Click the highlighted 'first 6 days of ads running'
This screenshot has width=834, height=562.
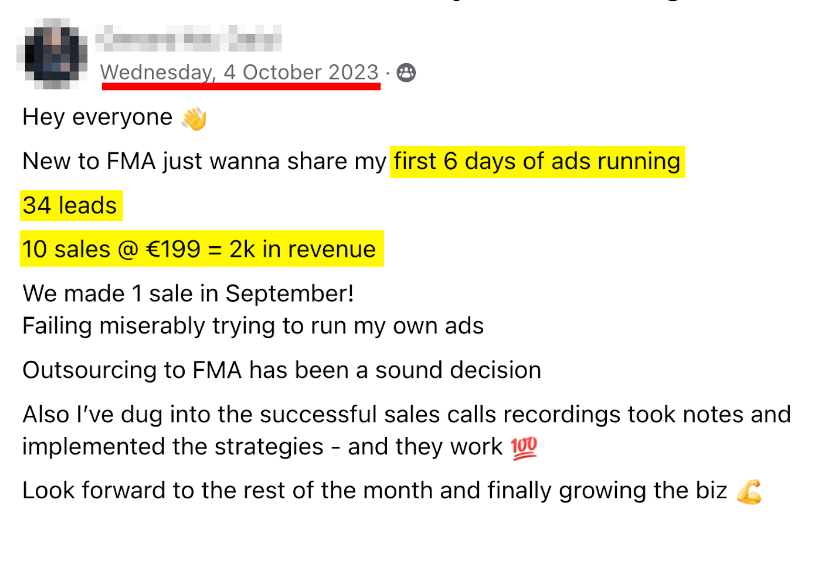[x=537, y=162]
